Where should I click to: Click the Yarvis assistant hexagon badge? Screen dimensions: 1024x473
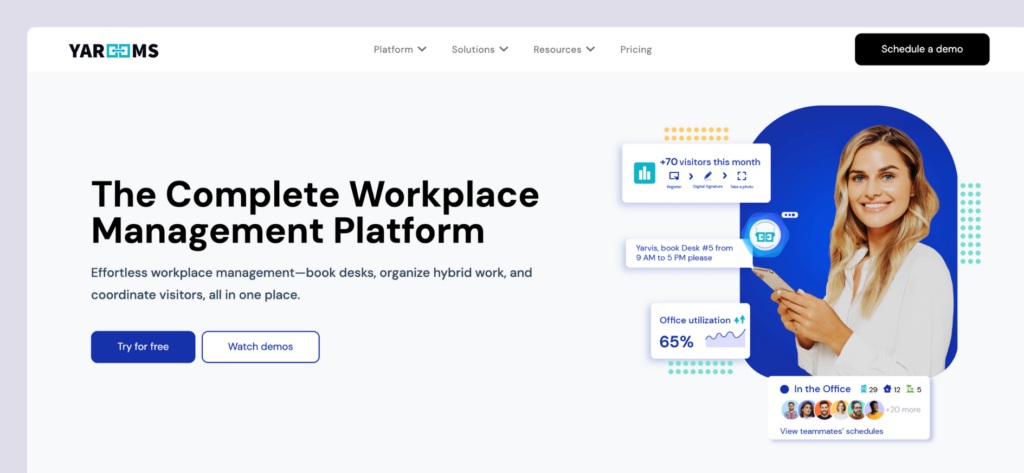coord(764,237)
